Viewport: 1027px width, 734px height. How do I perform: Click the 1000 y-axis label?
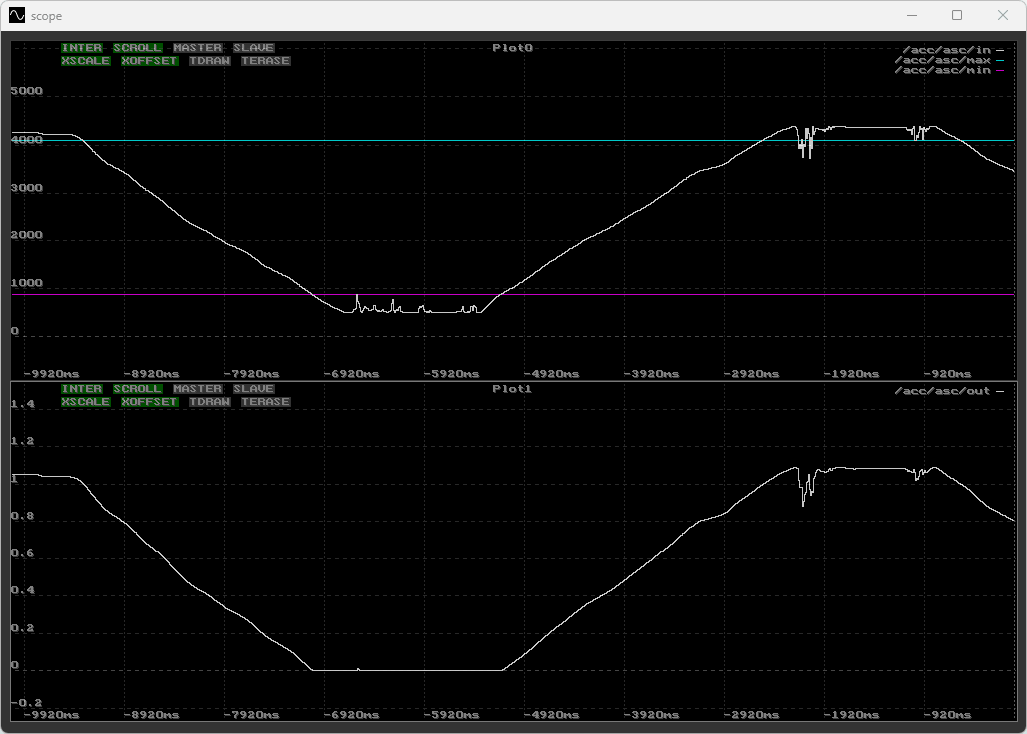pos(27,283)
